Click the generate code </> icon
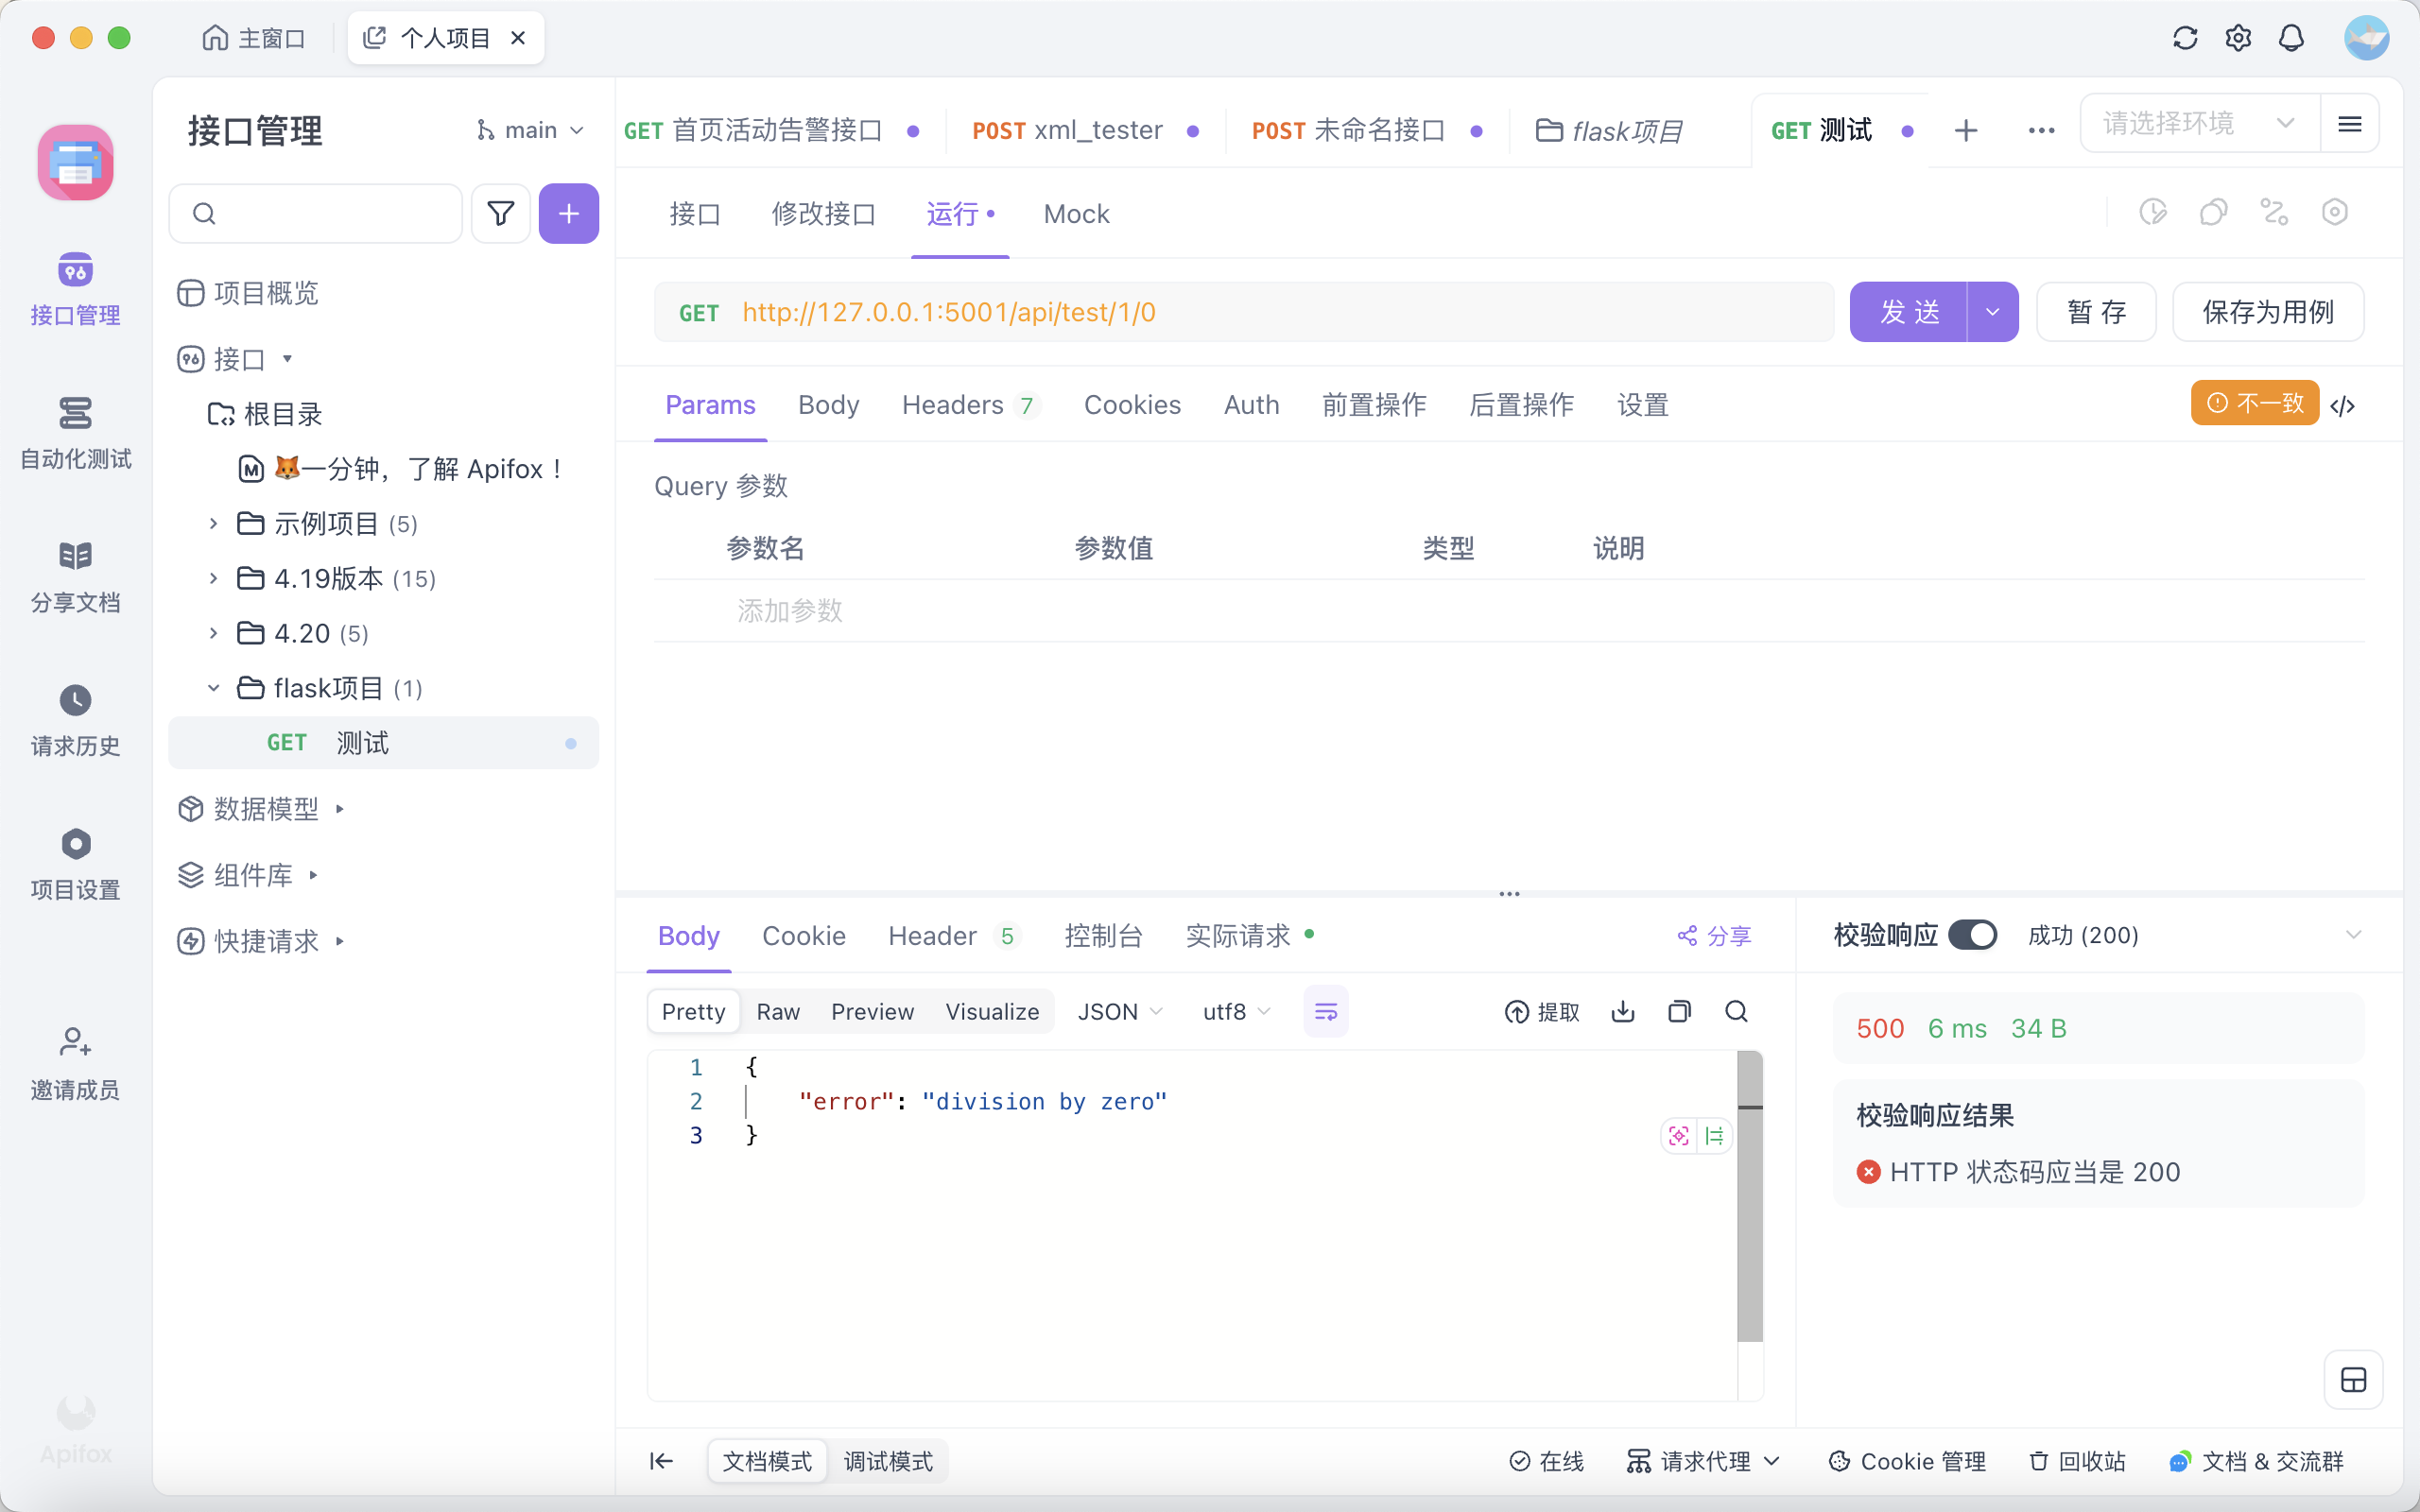 [x=2343, y=405]
